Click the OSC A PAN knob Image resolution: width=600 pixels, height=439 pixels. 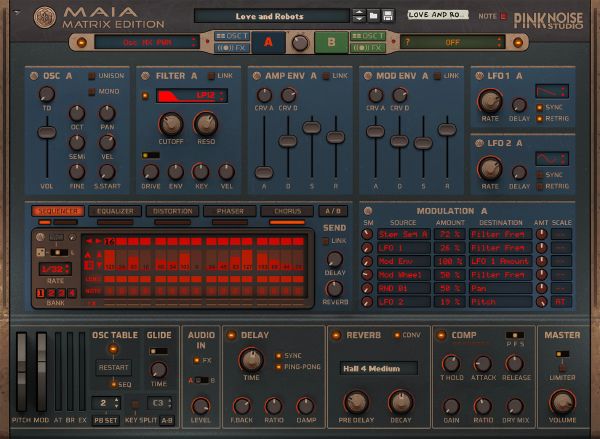[107, 113]
